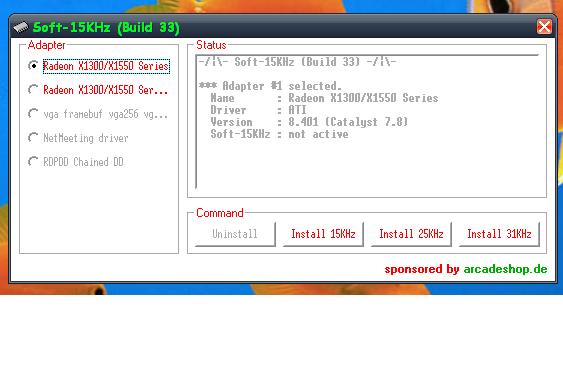The image size is (563, 384).
Task: Select first Radeon X1300/X1550 Series adapter
Action: [99, 66]
